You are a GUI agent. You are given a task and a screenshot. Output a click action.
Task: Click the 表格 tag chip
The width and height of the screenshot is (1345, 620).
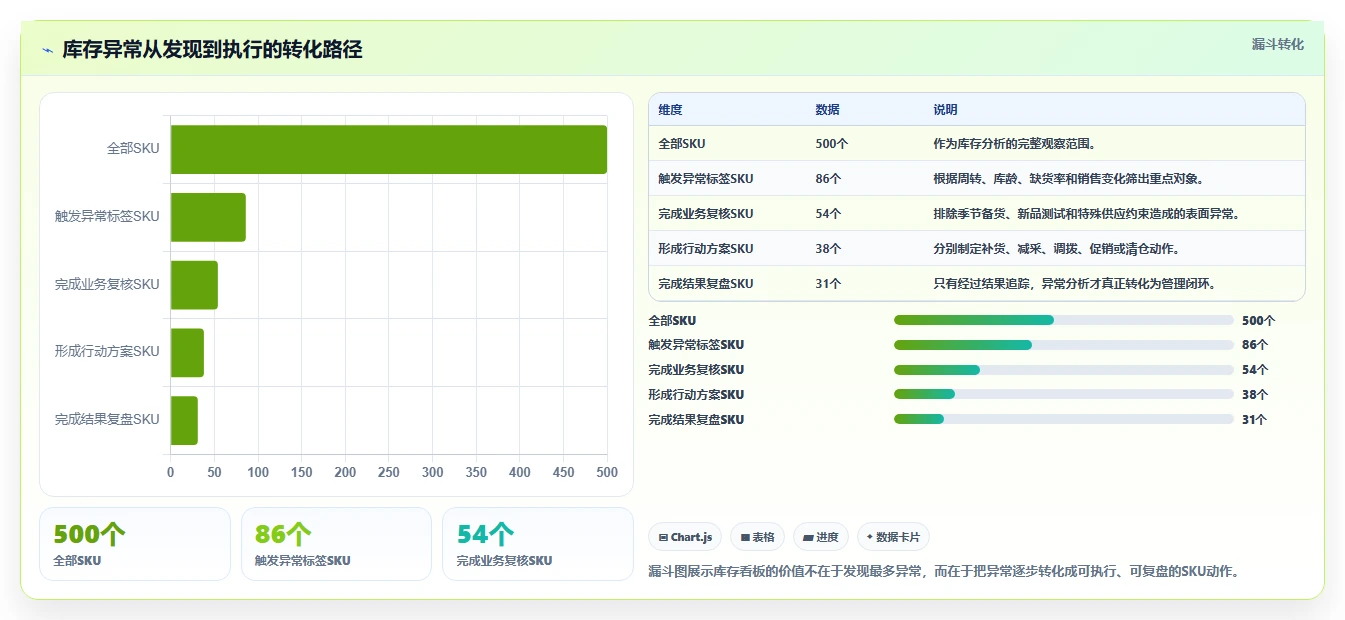(758, 537)
